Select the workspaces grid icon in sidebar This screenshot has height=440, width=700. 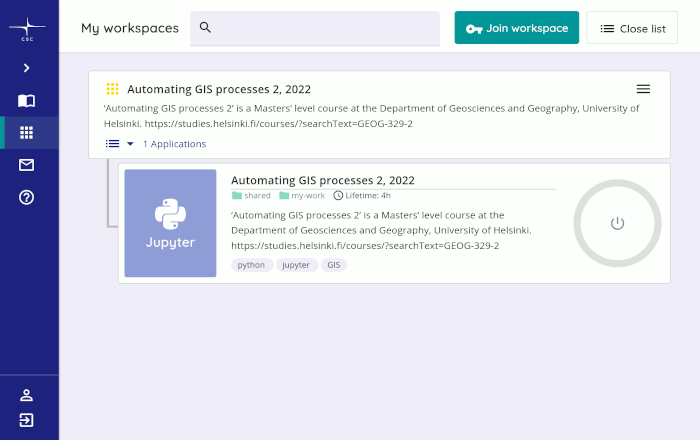(26, 133)
